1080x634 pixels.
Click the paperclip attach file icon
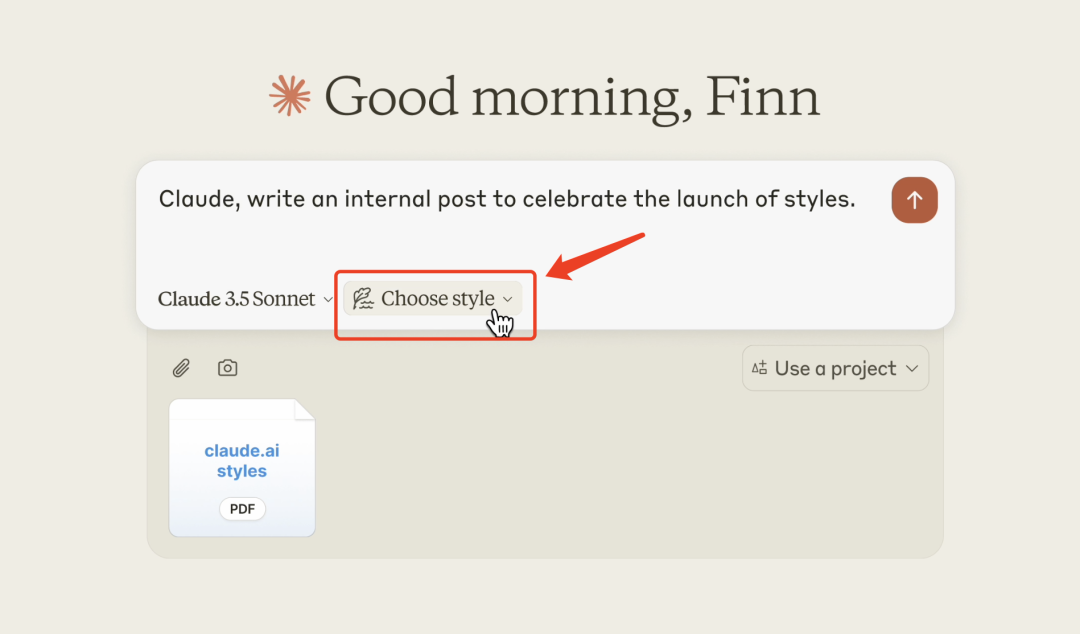coord(181,368)
